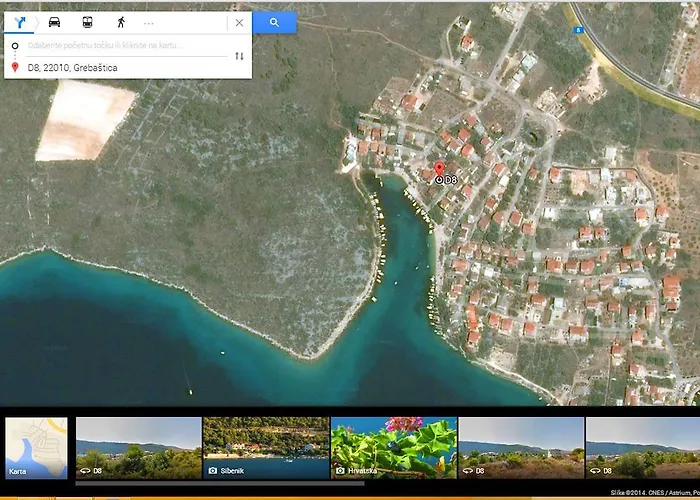Open first D8 street view thumbnail

(138, 447)
